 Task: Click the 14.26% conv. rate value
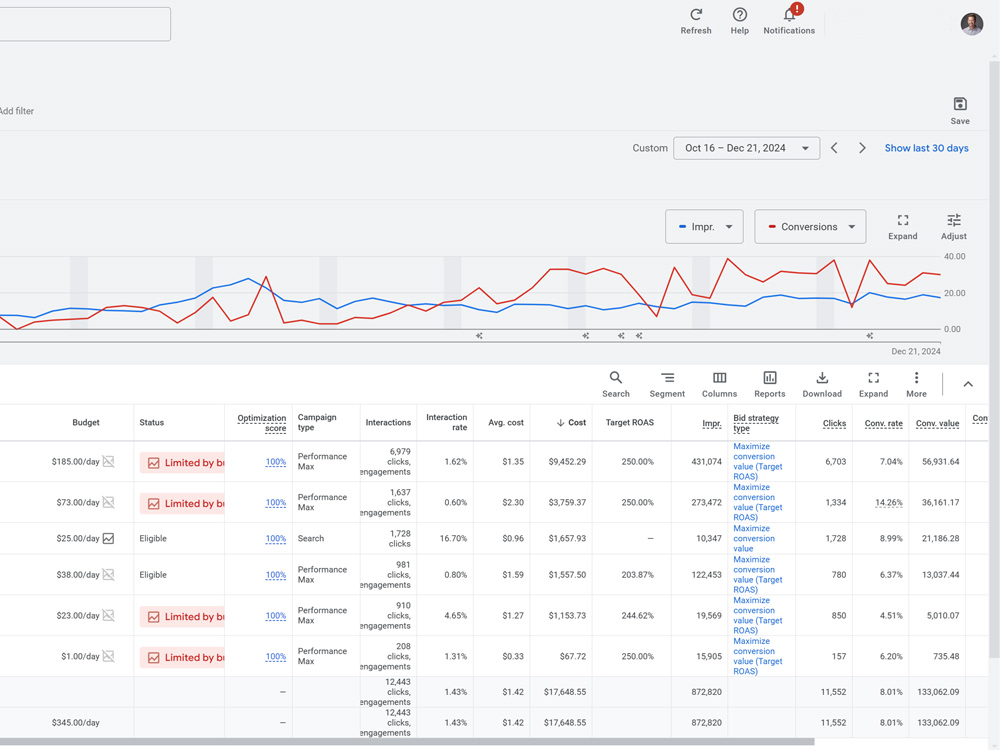pyautogui.click(x=888, y=502)
